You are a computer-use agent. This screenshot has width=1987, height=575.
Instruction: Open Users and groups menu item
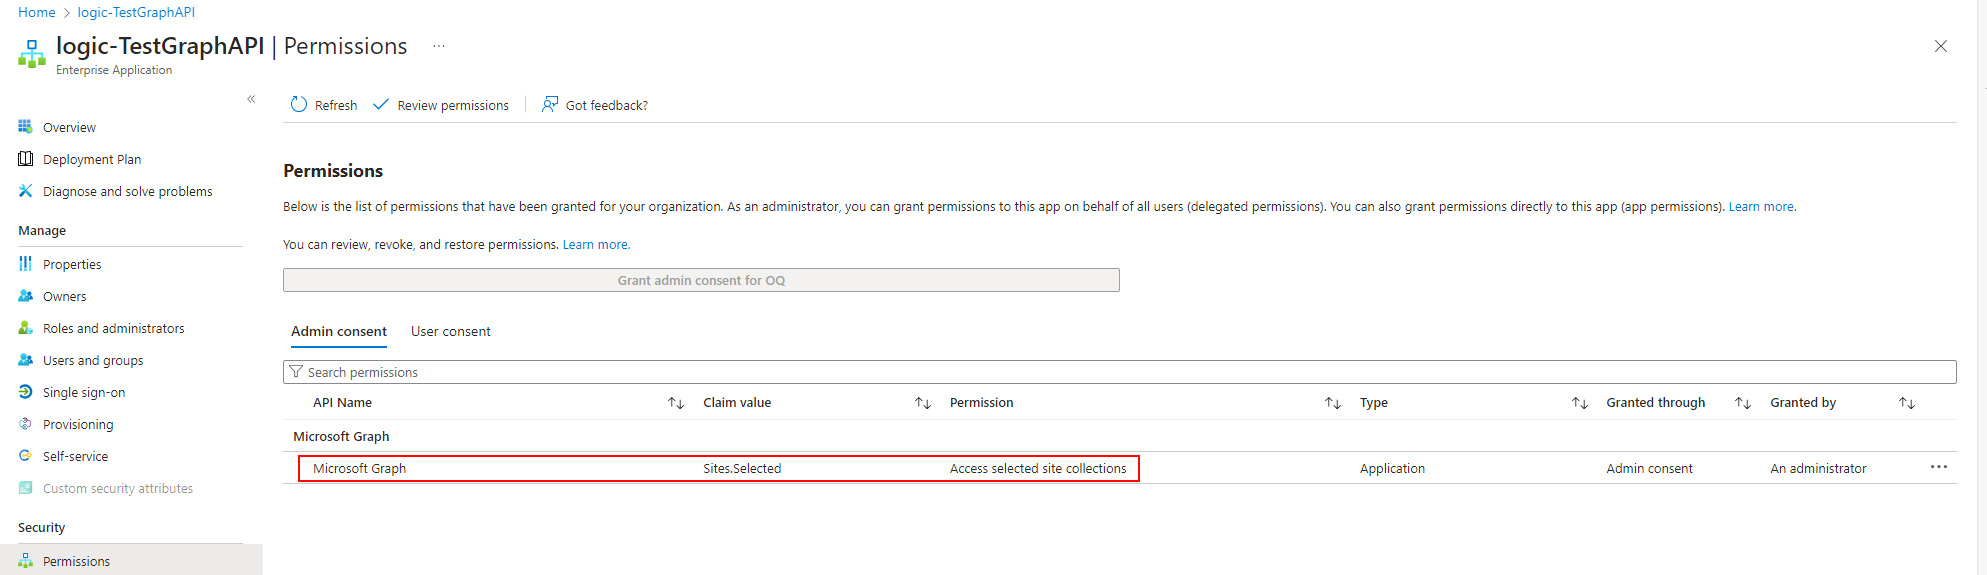click(93, 360)
